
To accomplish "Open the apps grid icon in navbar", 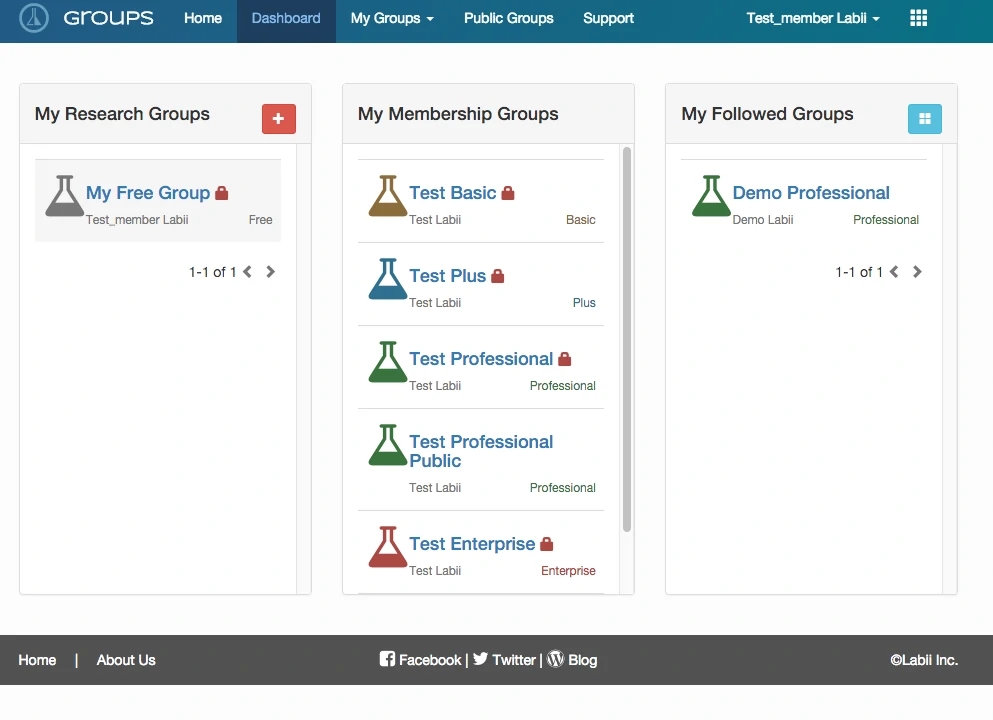I will (x=918, y=18).
